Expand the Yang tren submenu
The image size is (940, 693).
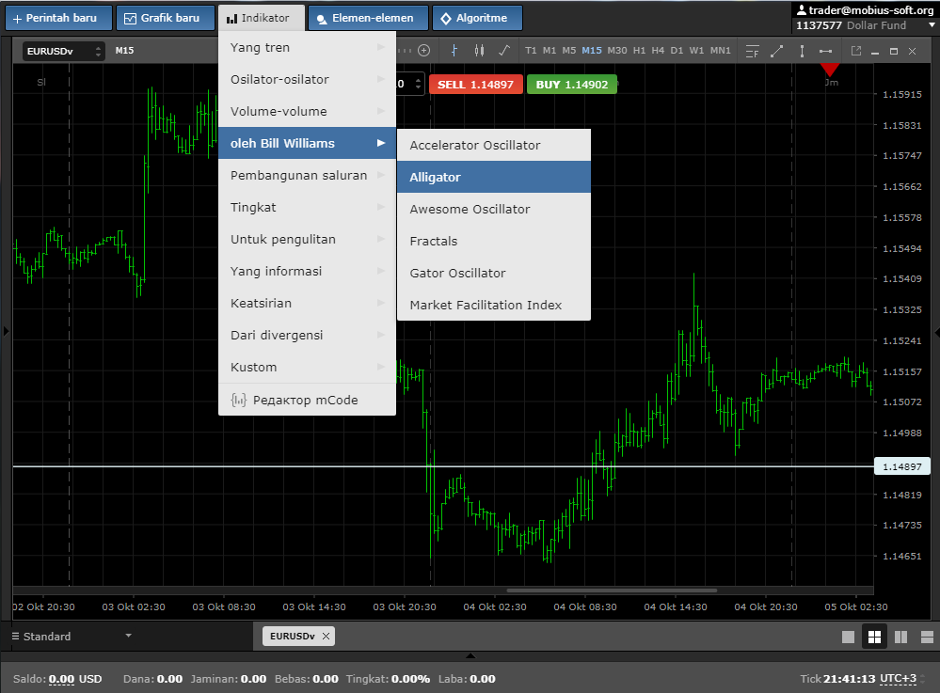point(307,47)
